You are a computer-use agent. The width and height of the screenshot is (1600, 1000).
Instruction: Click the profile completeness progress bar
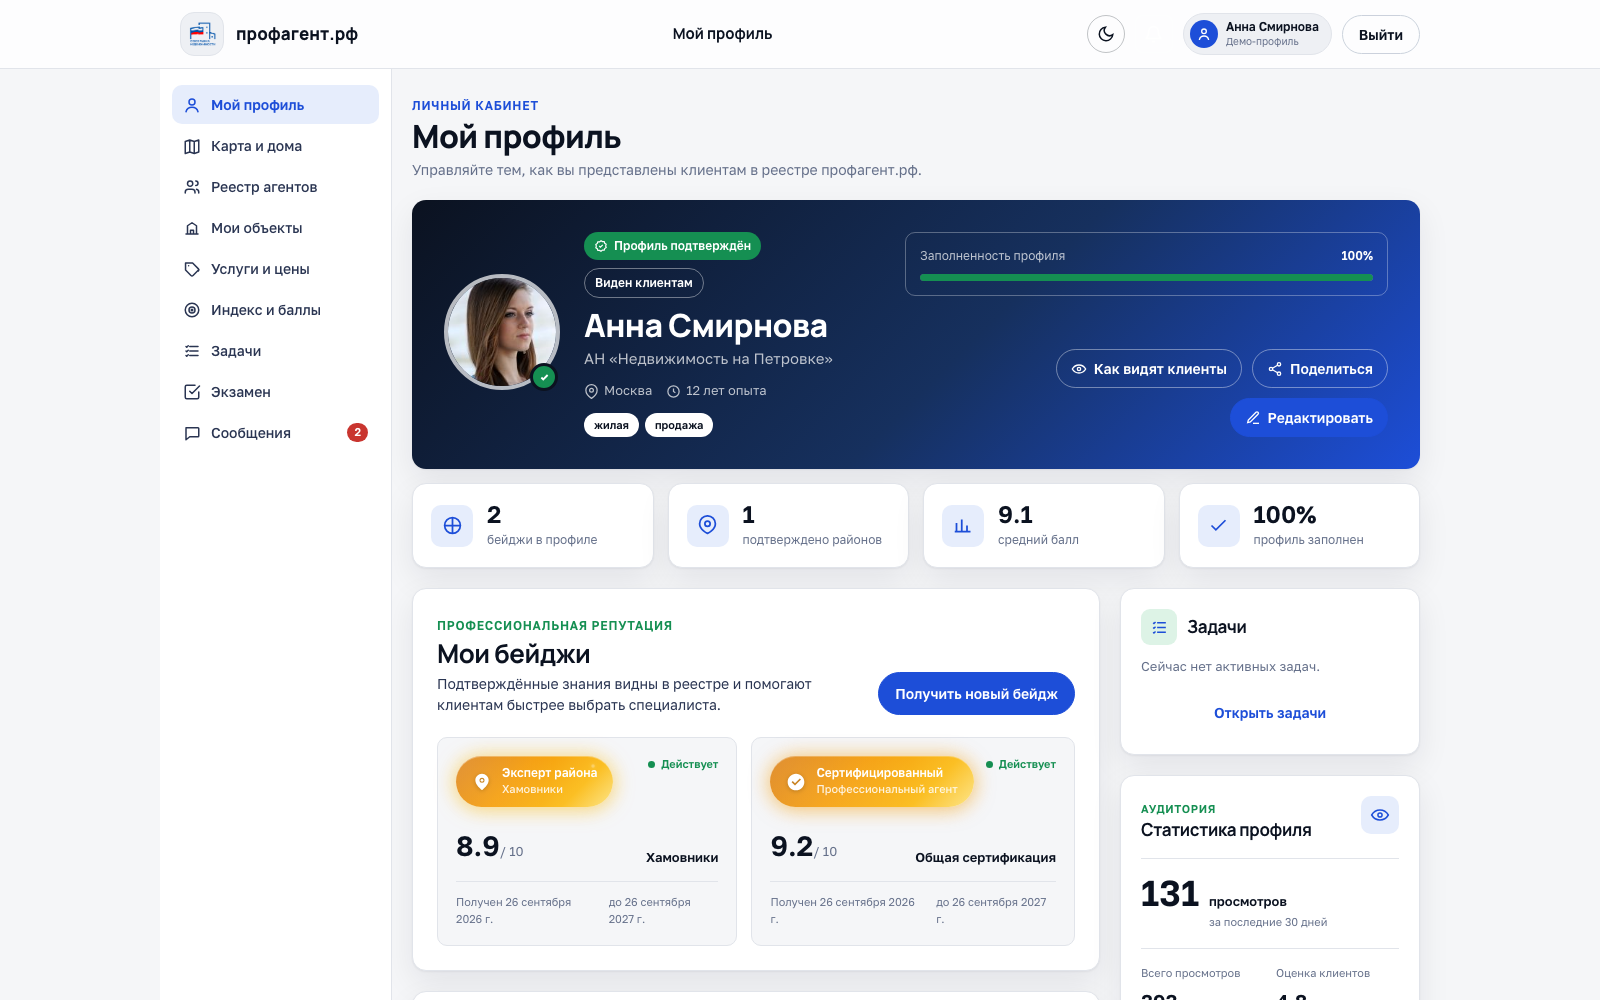coord(1146,277)
